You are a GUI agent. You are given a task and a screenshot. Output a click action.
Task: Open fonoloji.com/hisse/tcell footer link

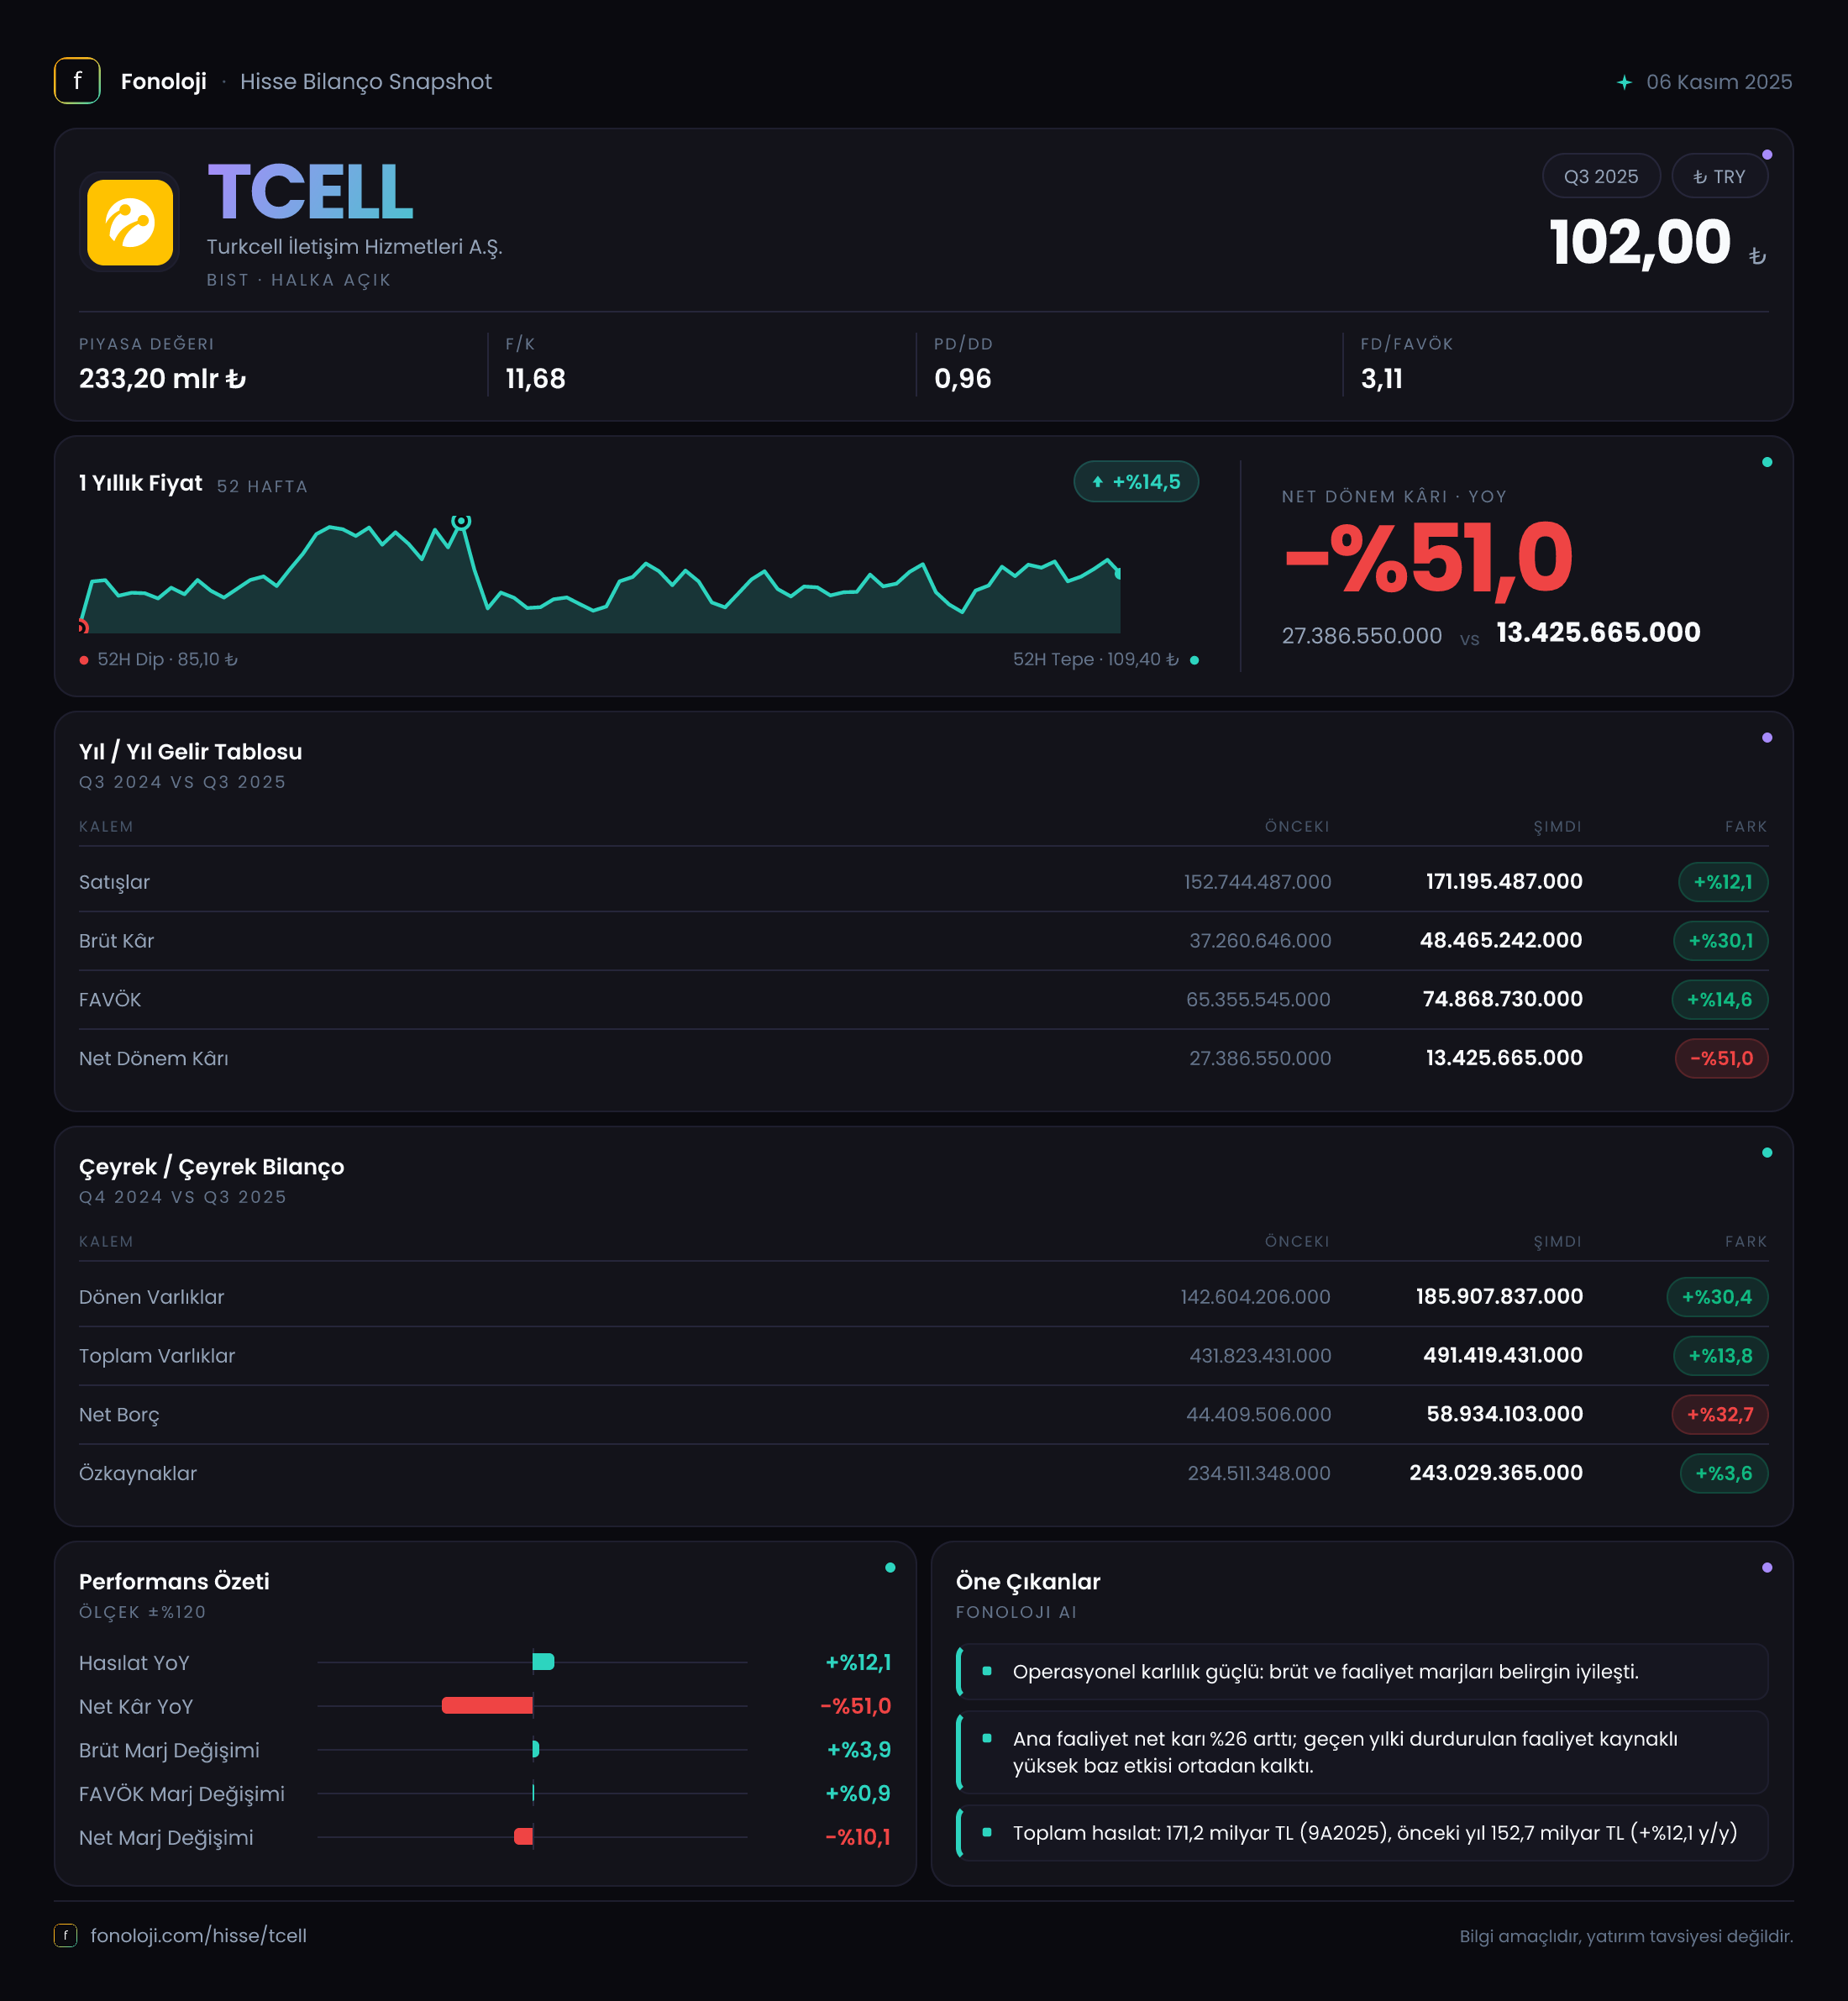click(x=198, y=1935)
